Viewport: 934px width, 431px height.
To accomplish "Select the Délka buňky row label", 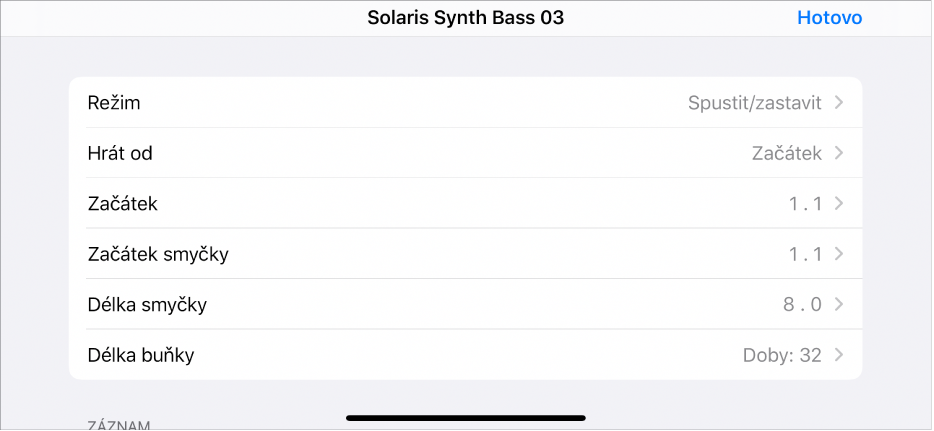I will (x=143, y=354).
